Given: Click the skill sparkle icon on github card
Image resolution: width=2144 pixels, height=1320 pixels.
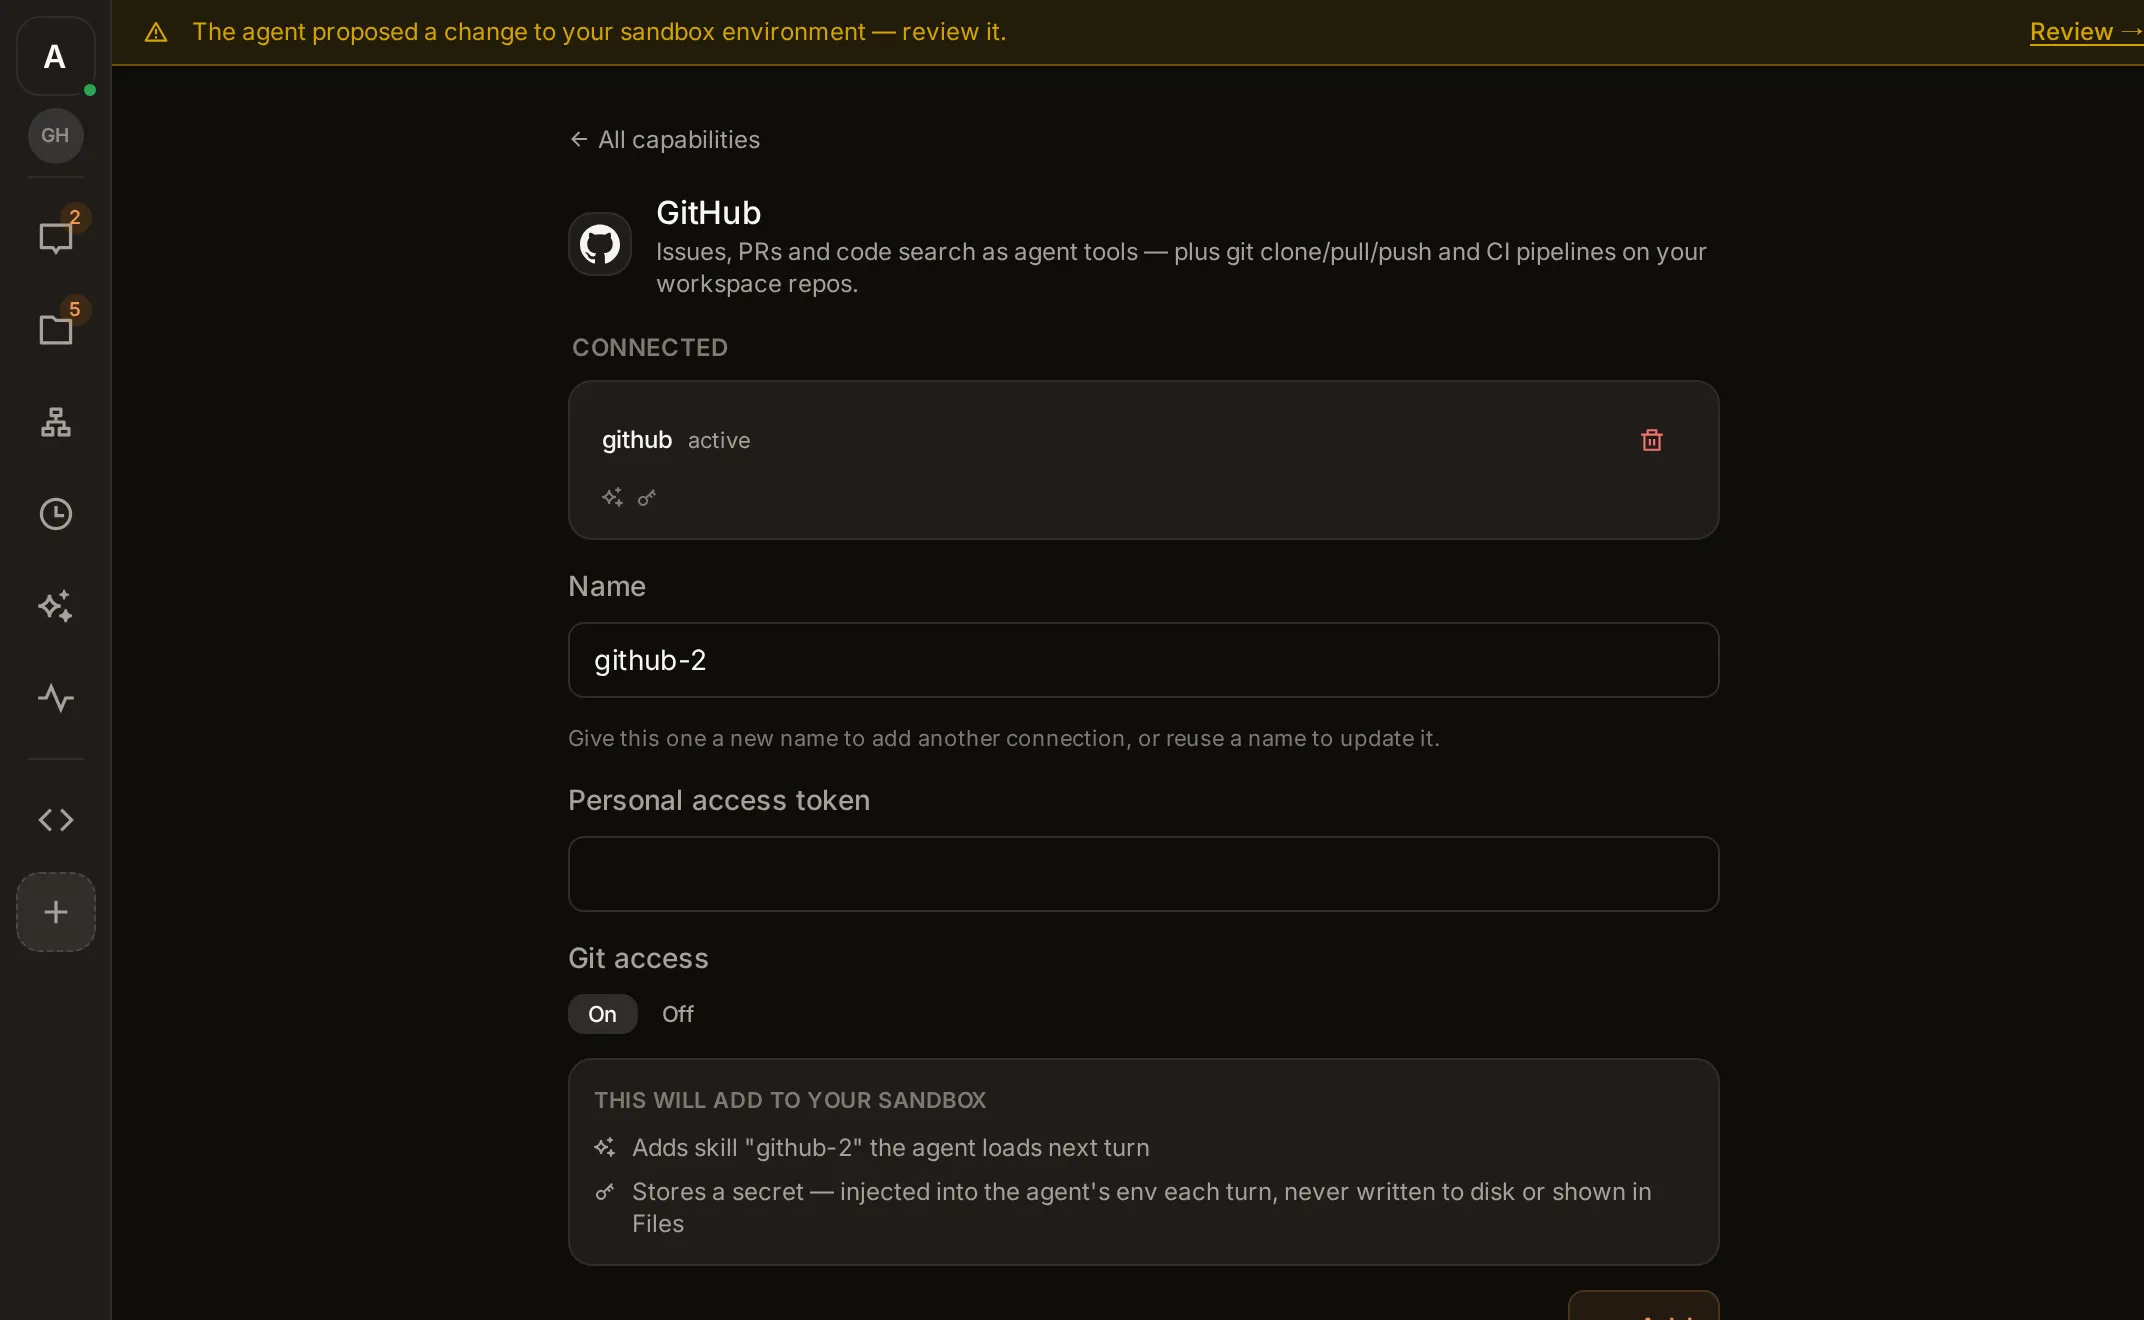Looking at the screenshot, I should [x=612, y=497].
